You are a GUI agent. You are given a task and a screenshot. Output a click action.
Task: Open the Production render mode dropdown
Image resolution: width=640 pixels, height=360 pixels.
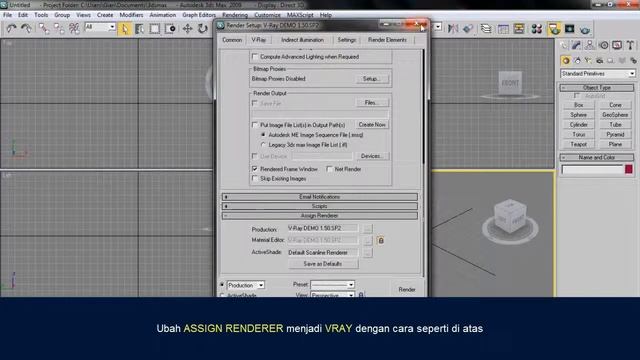246,285
